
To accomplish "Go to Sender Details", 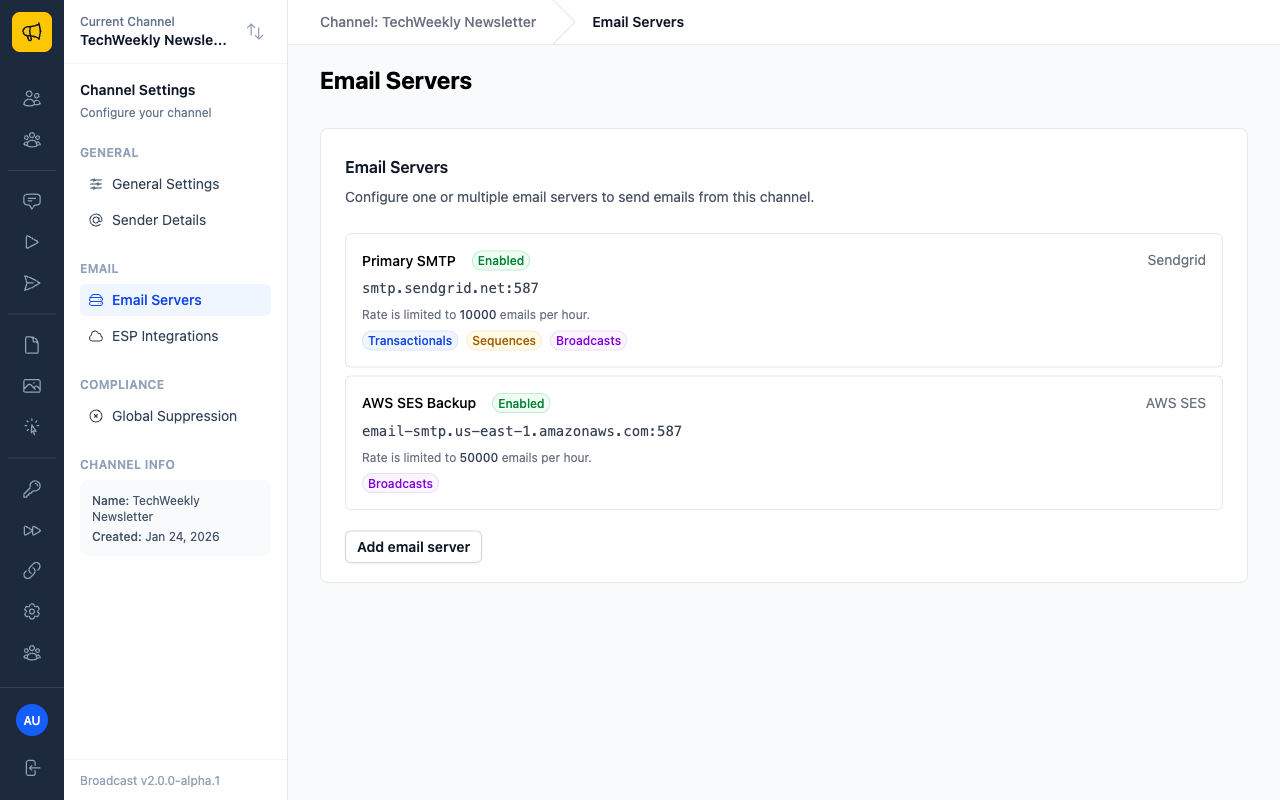I will pyautogui.click(x=175, y=220).
